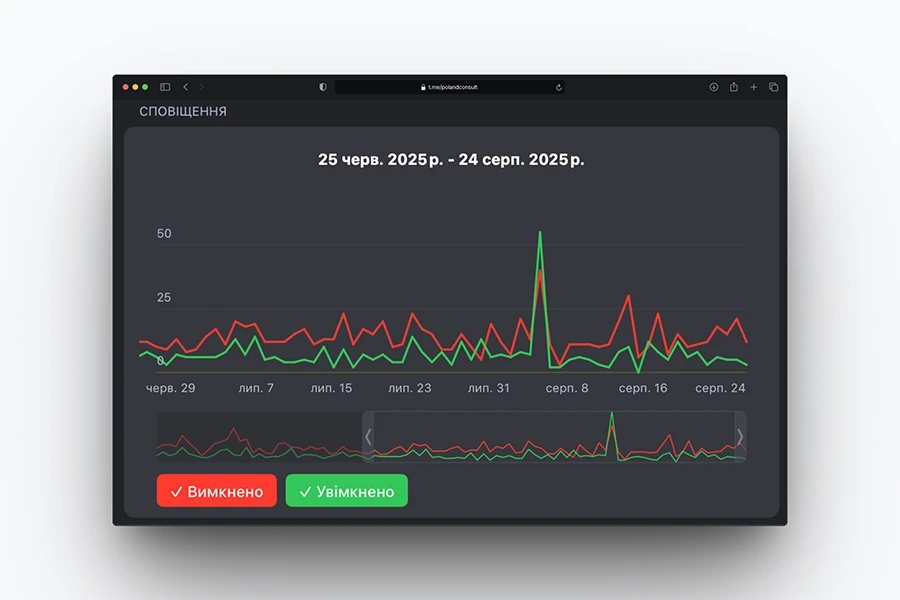The height and width of the screenshot is (600, 900).
Task: Click the right handle of range selector
Action: pyautogui.click(x=740, y=437)
